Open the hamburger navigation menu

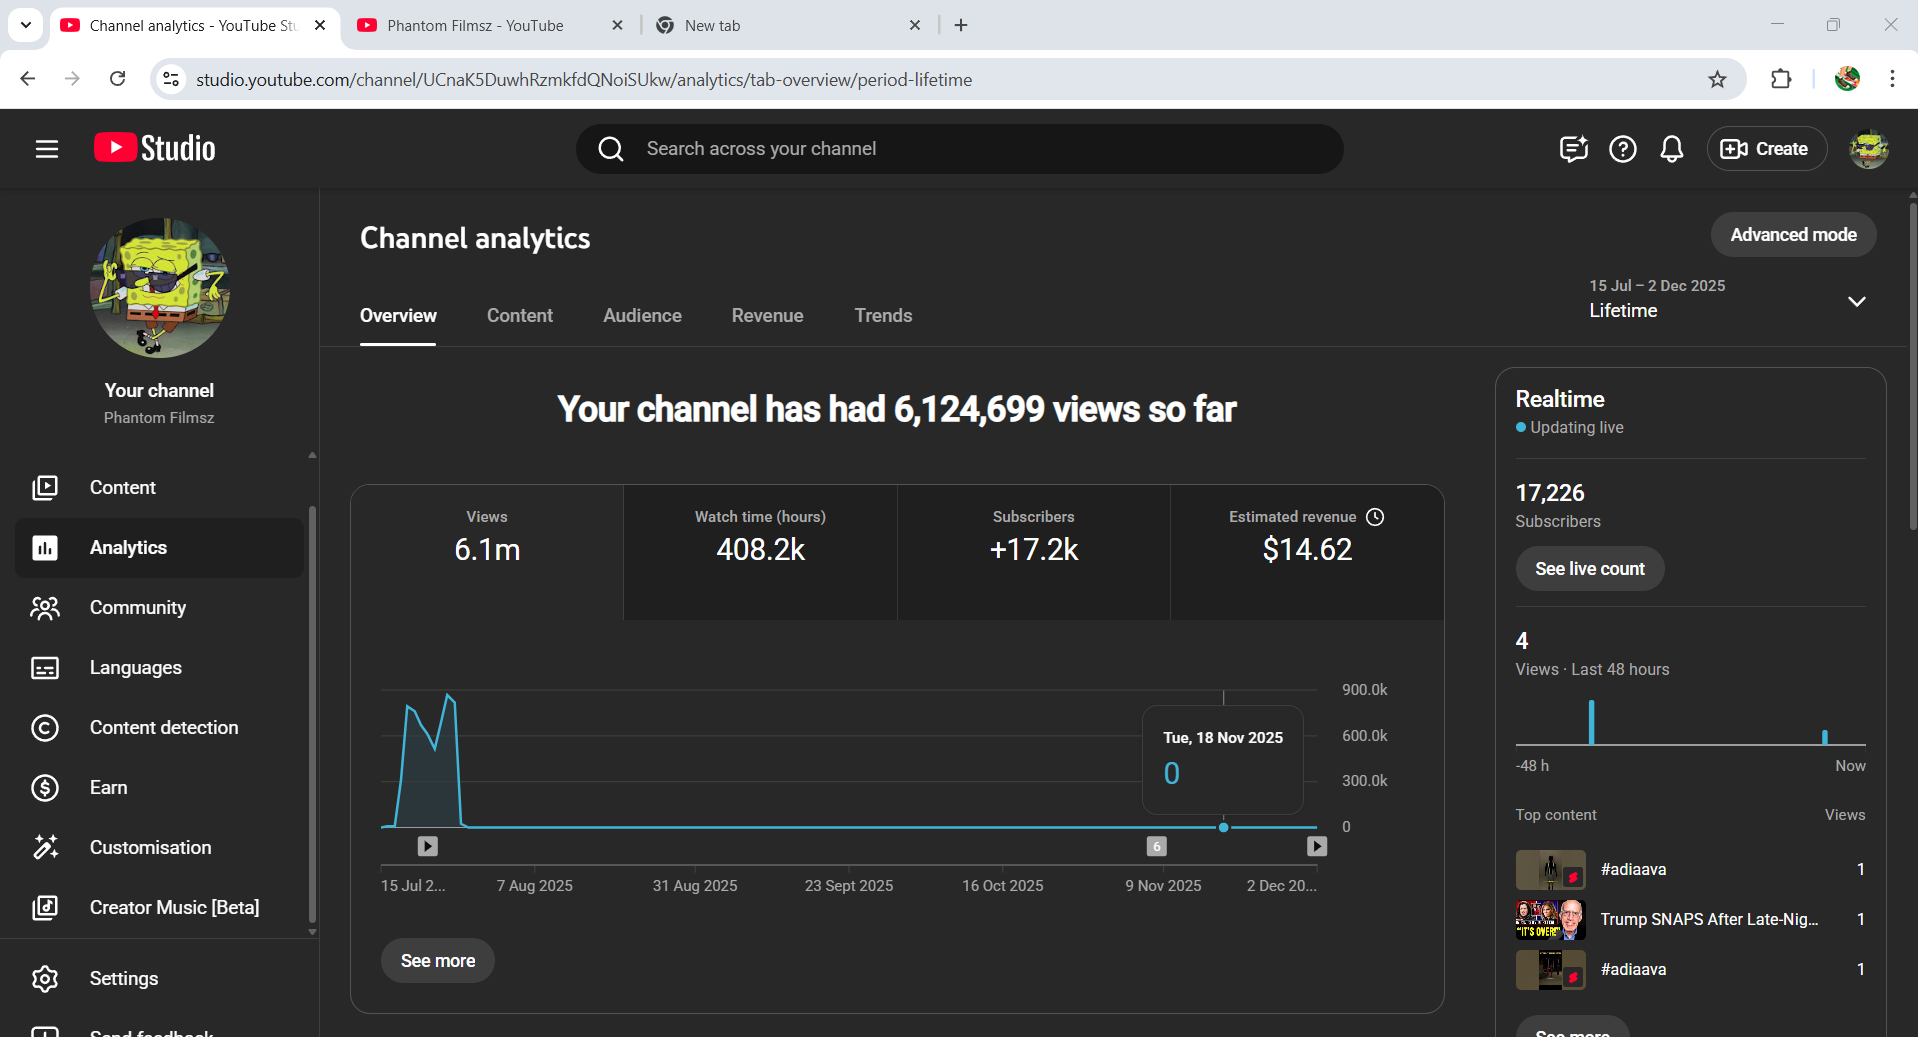point(46,149)
